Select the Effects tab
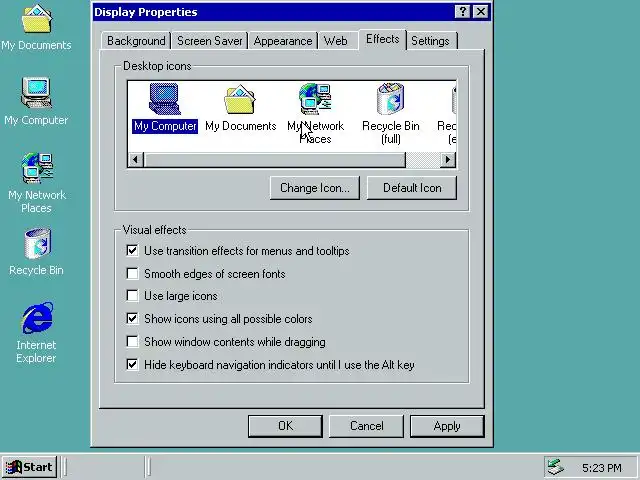 coord(382,39)
